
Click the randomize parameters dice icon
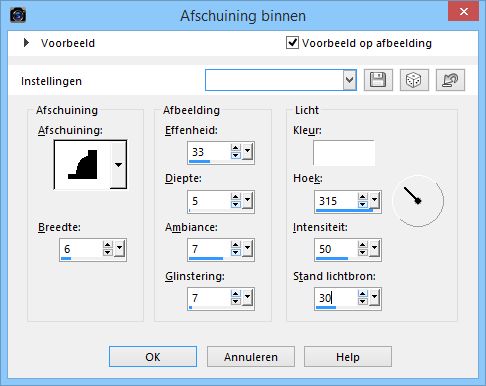tap(414, 80)
